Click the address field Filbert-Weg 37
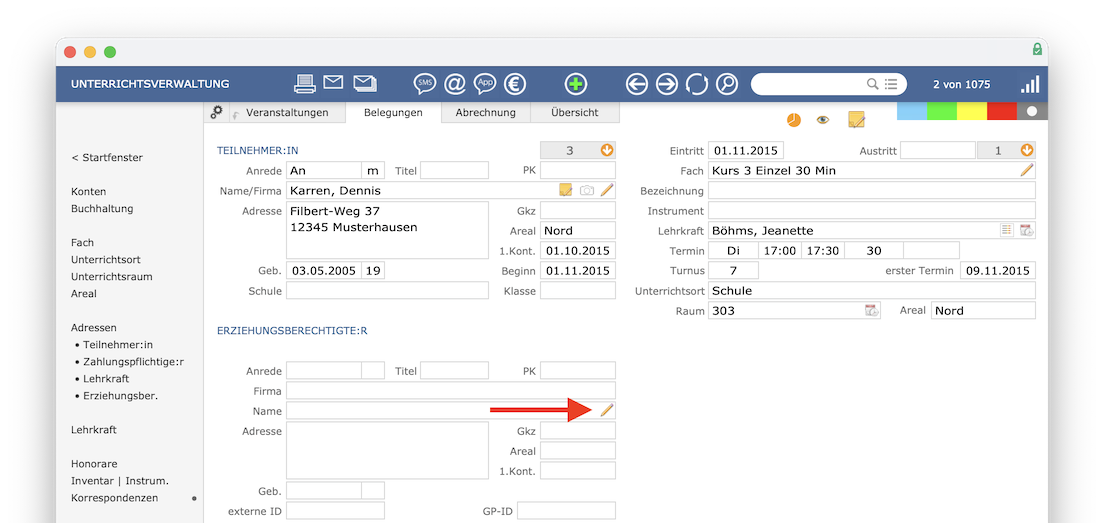This screenshot has width=1104, height=523. pos(387,230)
